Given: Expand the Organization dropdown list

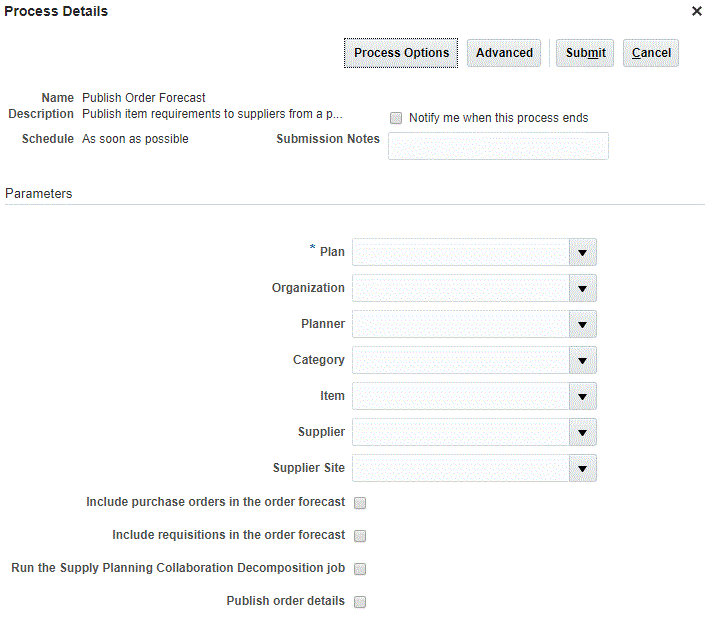Looking at the screenshot, I should click(582, 288).
